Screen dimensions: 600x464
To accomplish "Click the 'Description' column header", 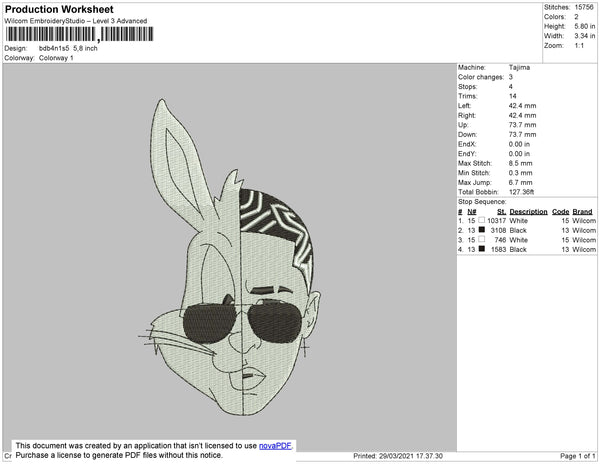I will point(528,212).
